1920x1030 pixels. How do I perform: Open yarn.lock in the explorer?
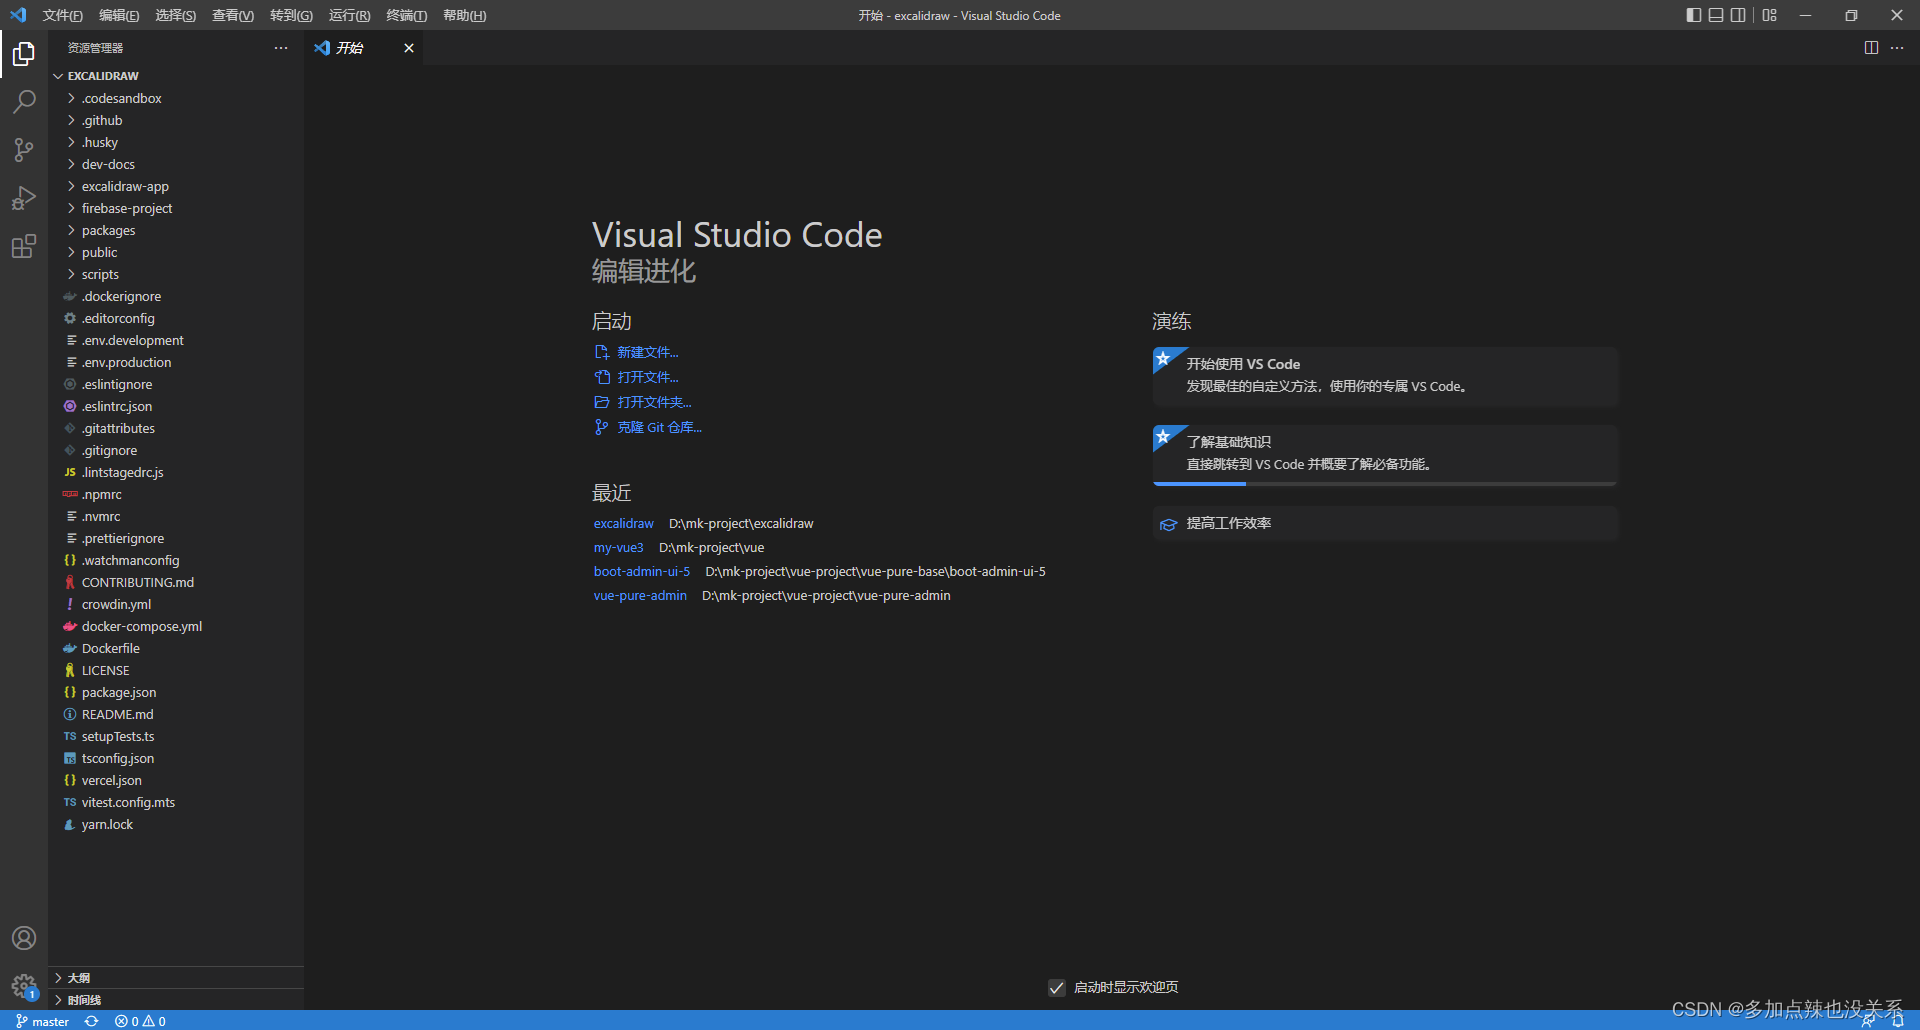tap(175, 824)
